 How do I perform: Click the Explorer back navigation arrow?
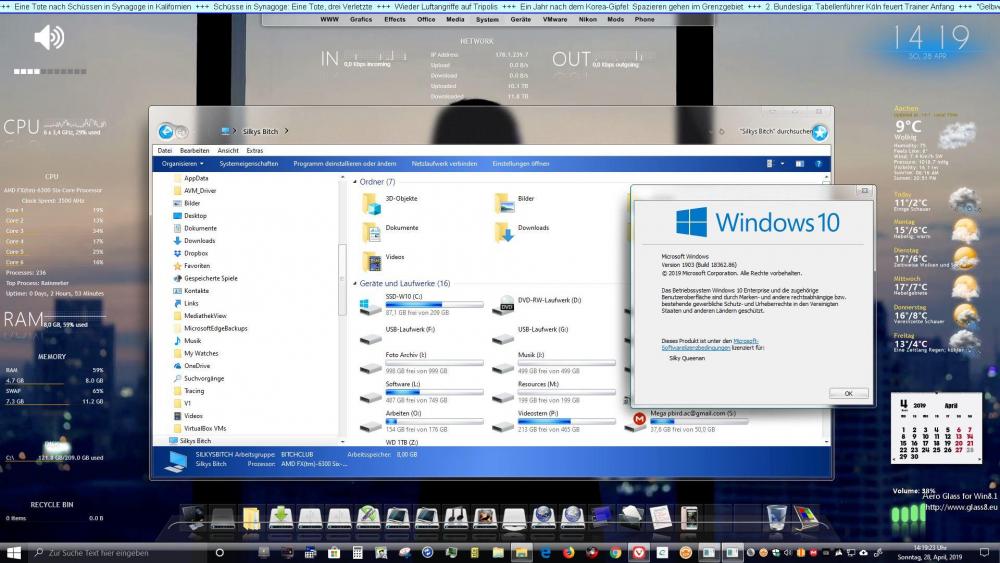coord(166,131)
